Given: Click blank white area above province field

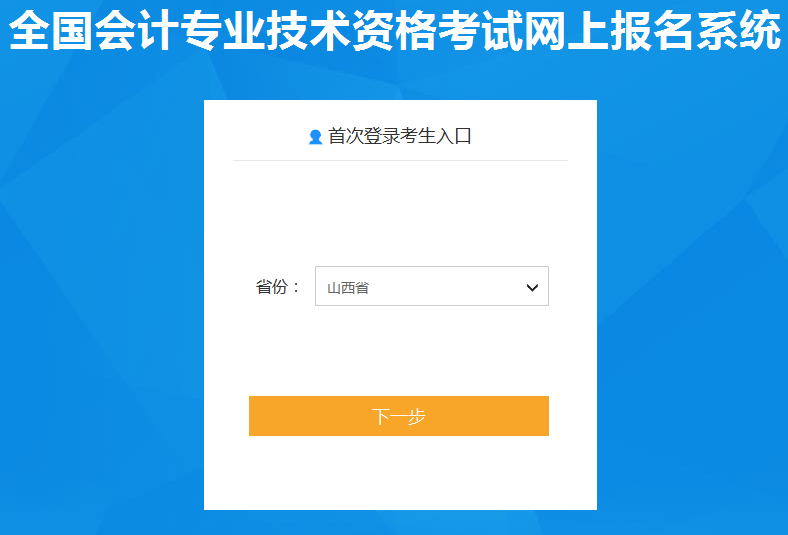Looking at the screenshot, I should pyautogui.click(x=401, y=213).
